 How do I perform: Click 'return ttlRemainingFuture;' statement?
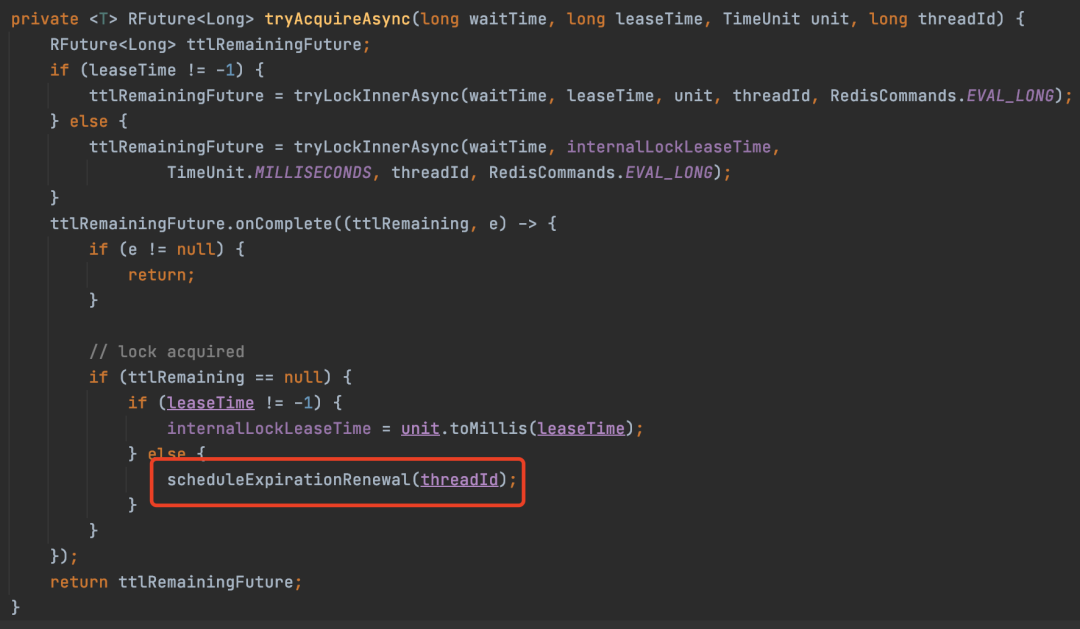coord(176,582)
